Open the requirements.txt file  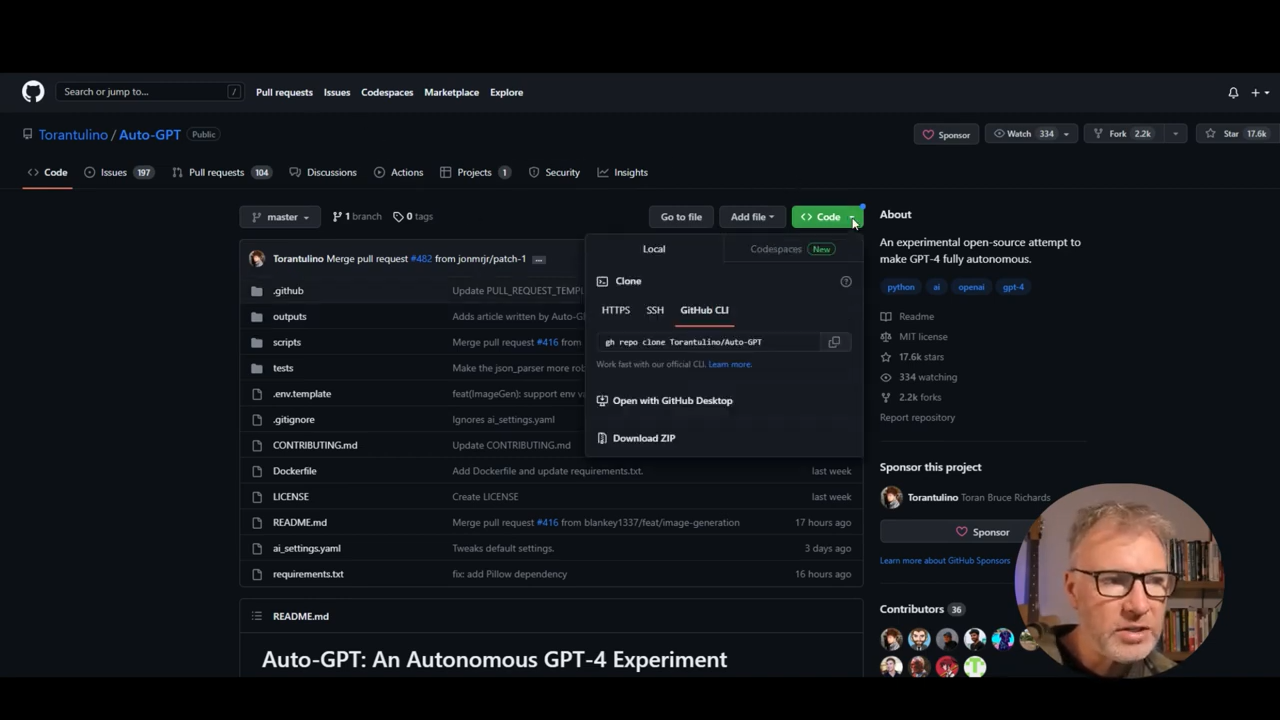tap(308, 574)
